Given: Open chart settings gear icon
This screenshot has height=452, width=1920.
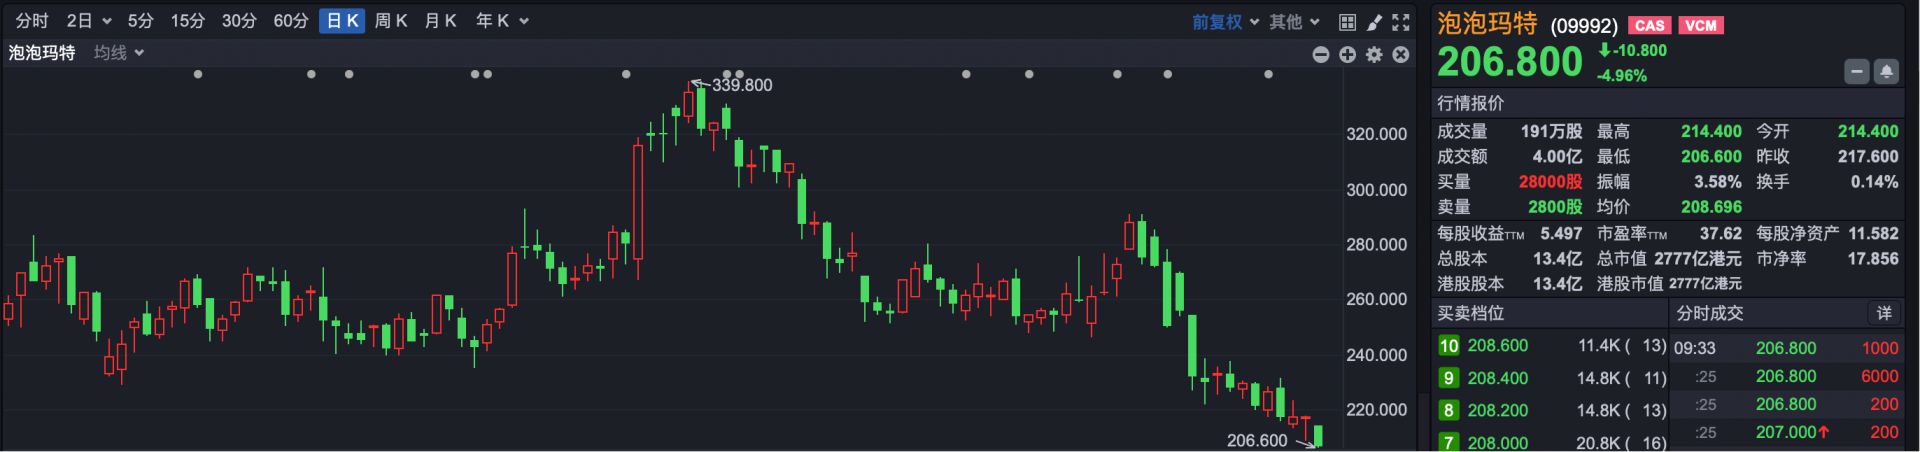Looking at the screenshot, I should (x=1374, y=55).
